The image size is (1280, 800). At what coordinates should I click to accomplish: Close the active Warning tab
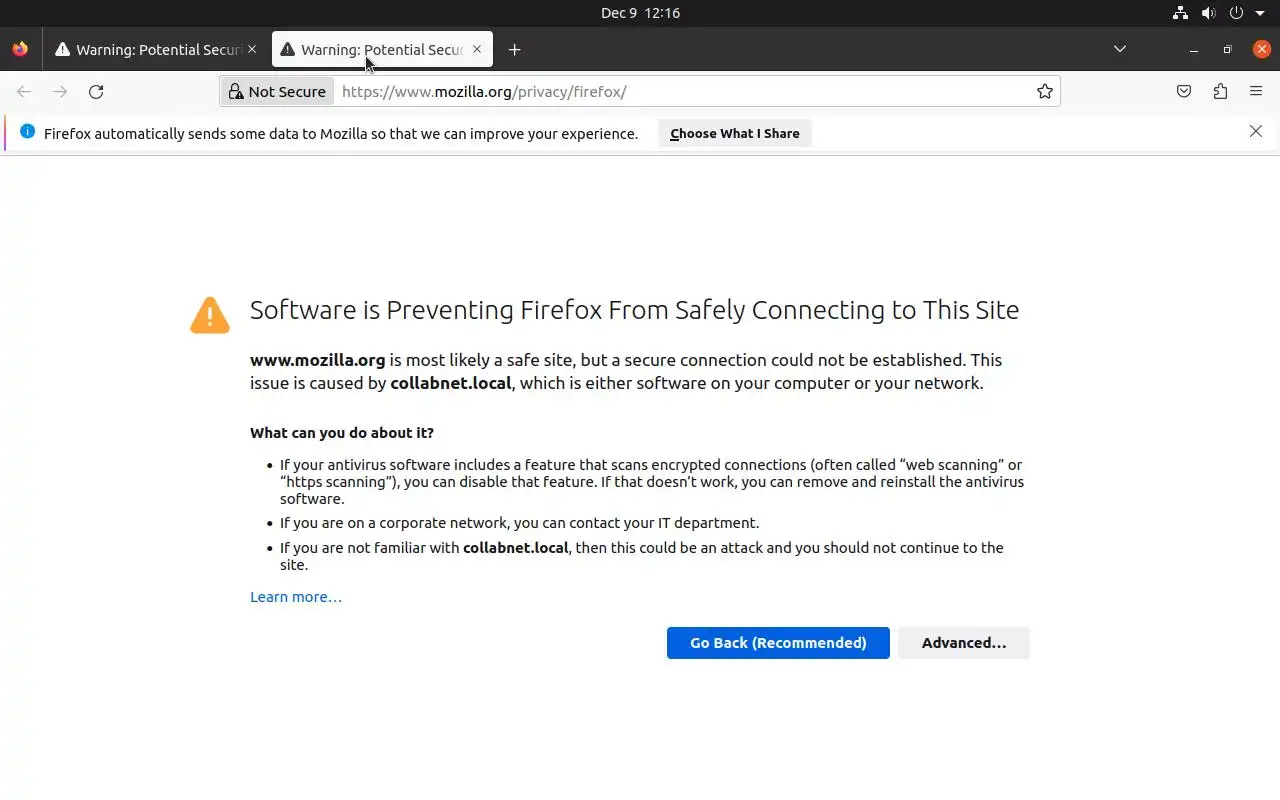click(477, 49)
